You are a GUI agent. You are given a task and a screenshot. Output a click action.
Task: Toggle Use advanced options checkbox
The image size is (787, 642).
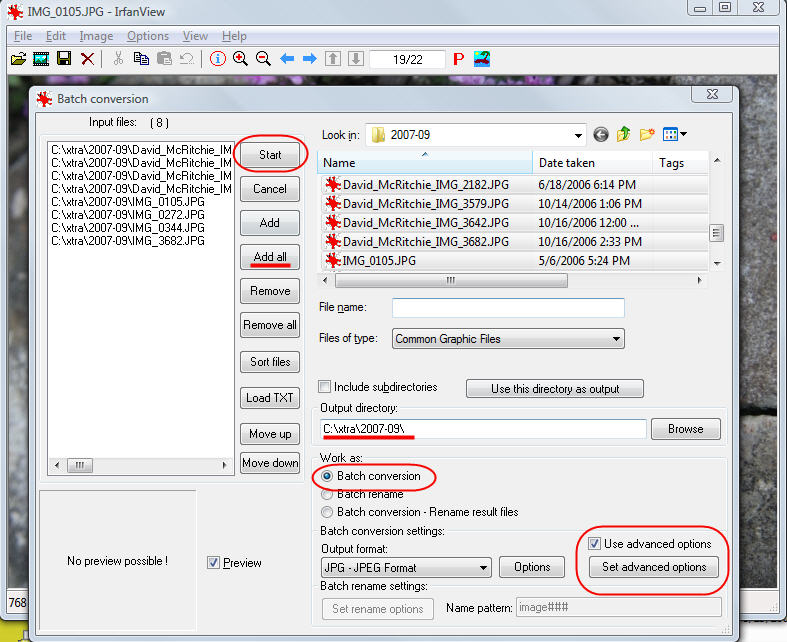click(x=594, y=544)
